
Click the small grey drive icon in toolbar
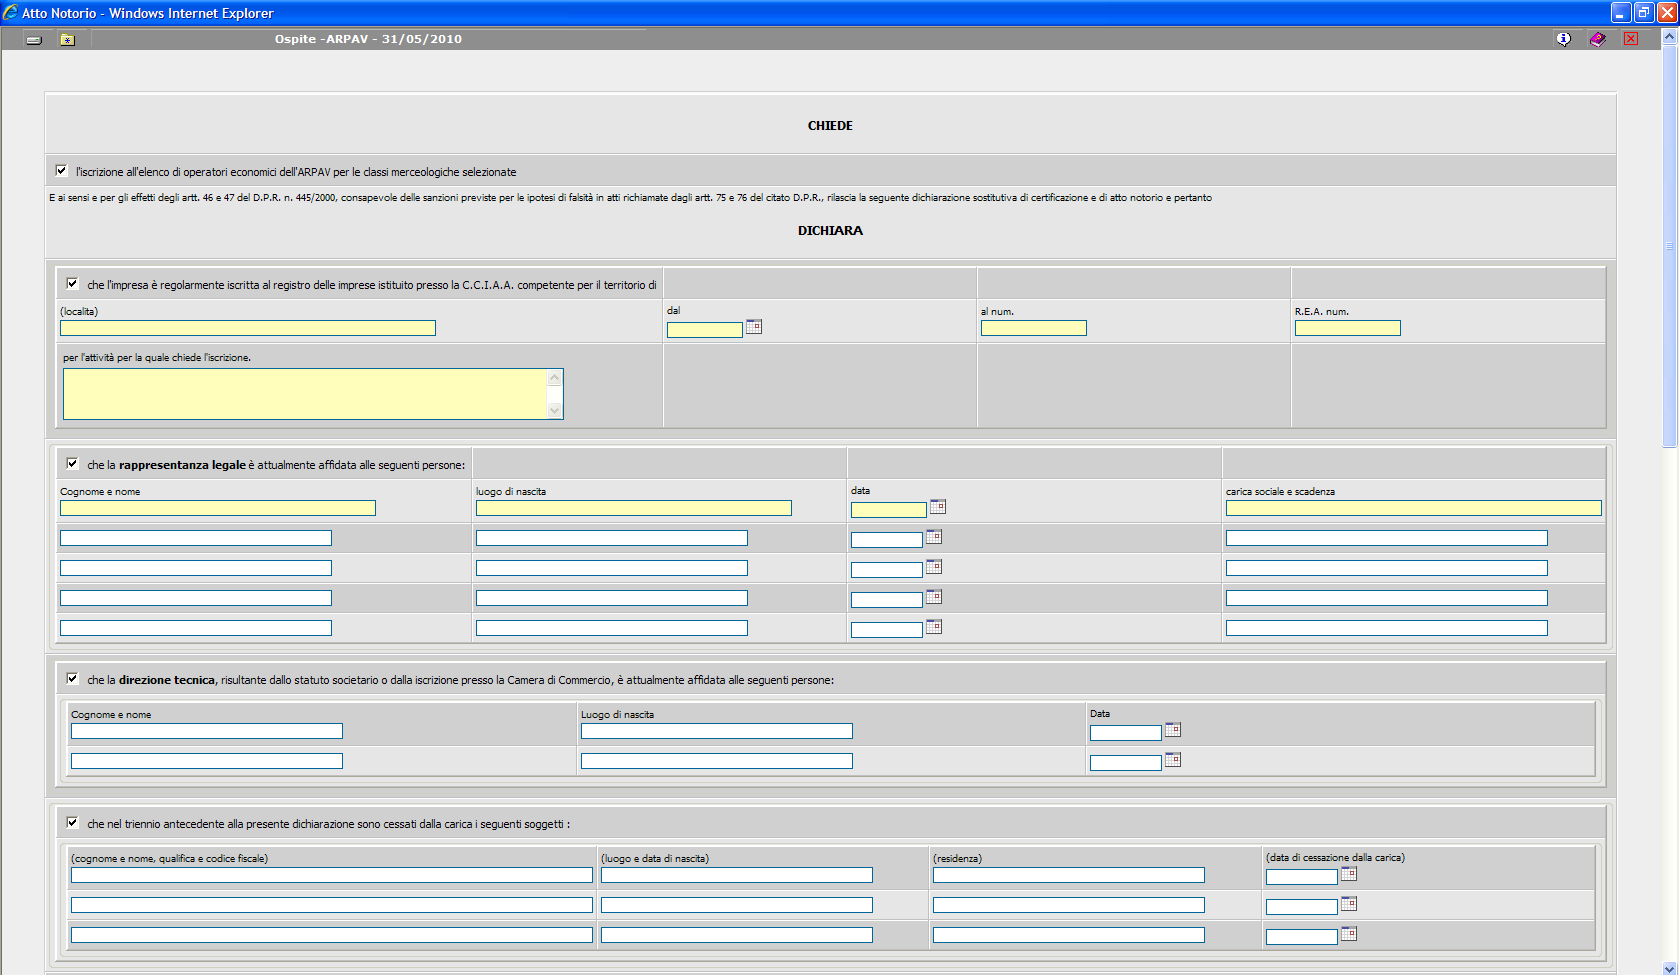click(x=34, y=40)
